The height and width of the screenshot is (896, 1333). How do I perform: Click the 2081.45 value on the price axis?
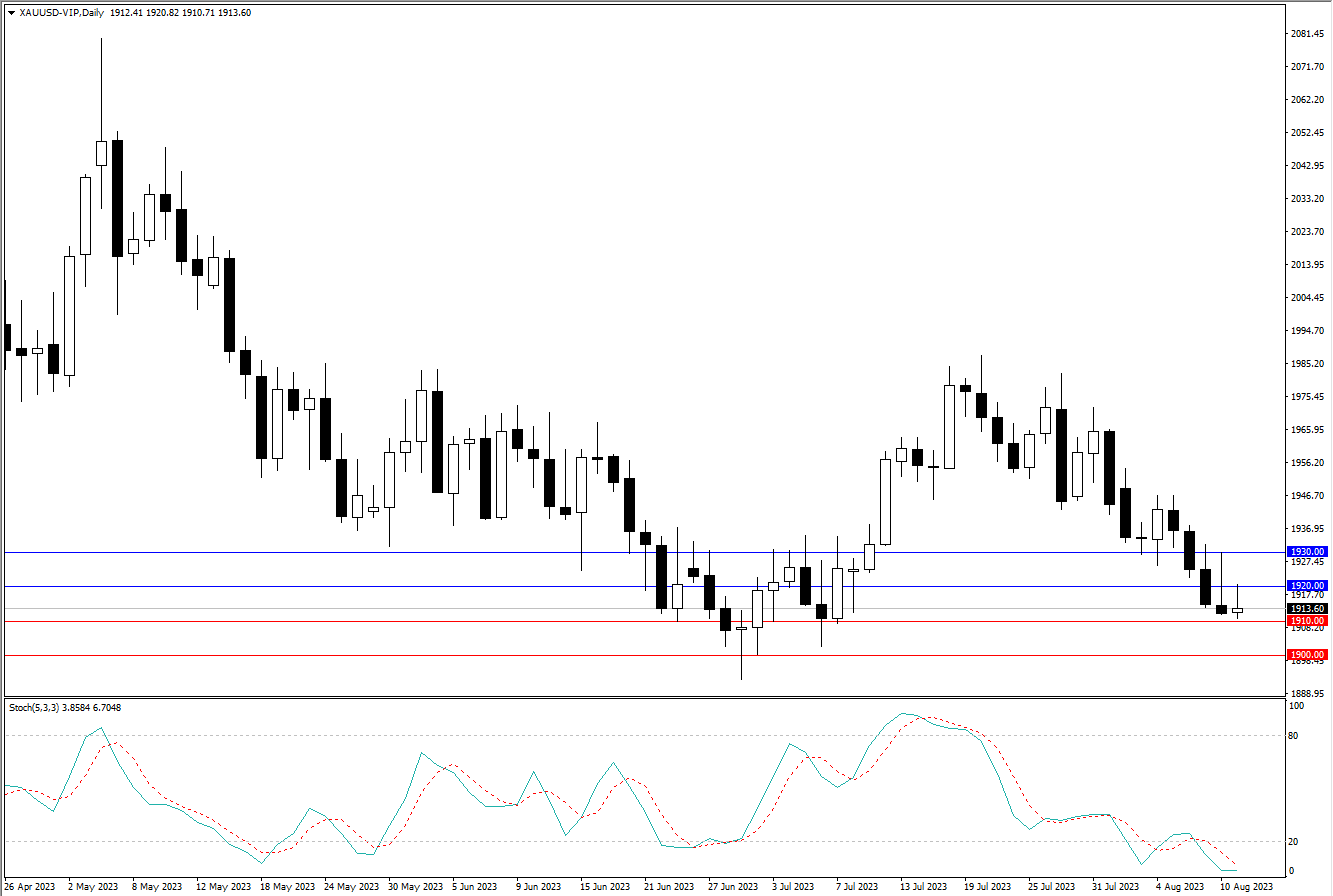click(1306, 34)
